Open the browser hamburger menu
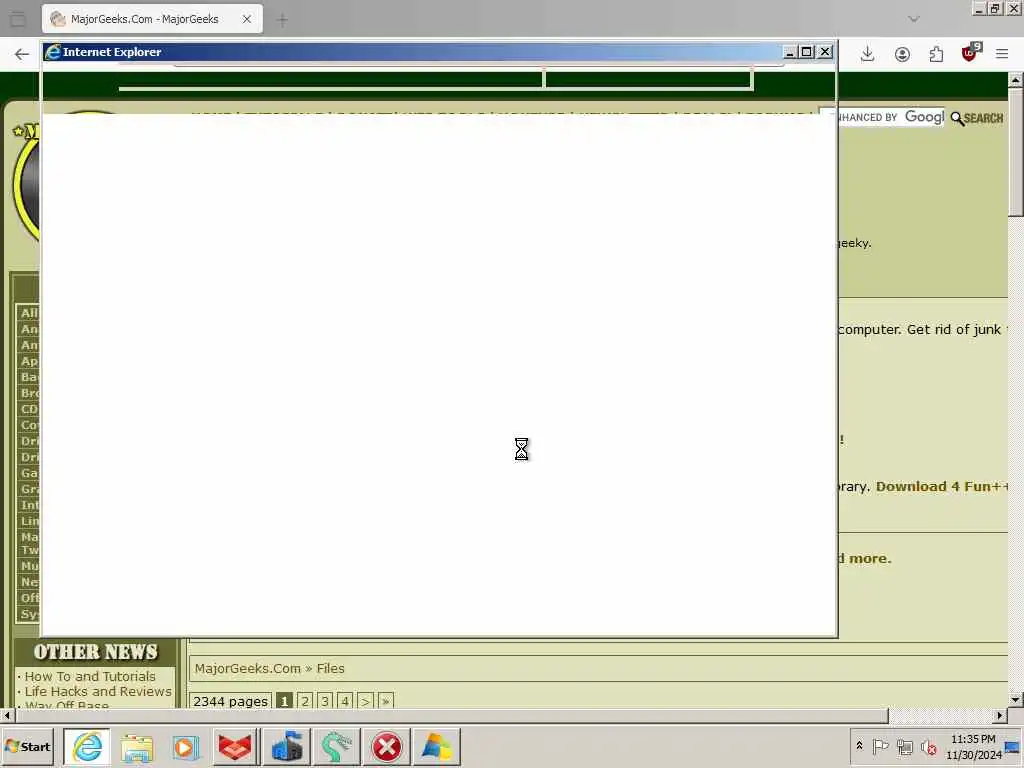This screenshot has height=768, width=1024. (x=1002, y=54)
